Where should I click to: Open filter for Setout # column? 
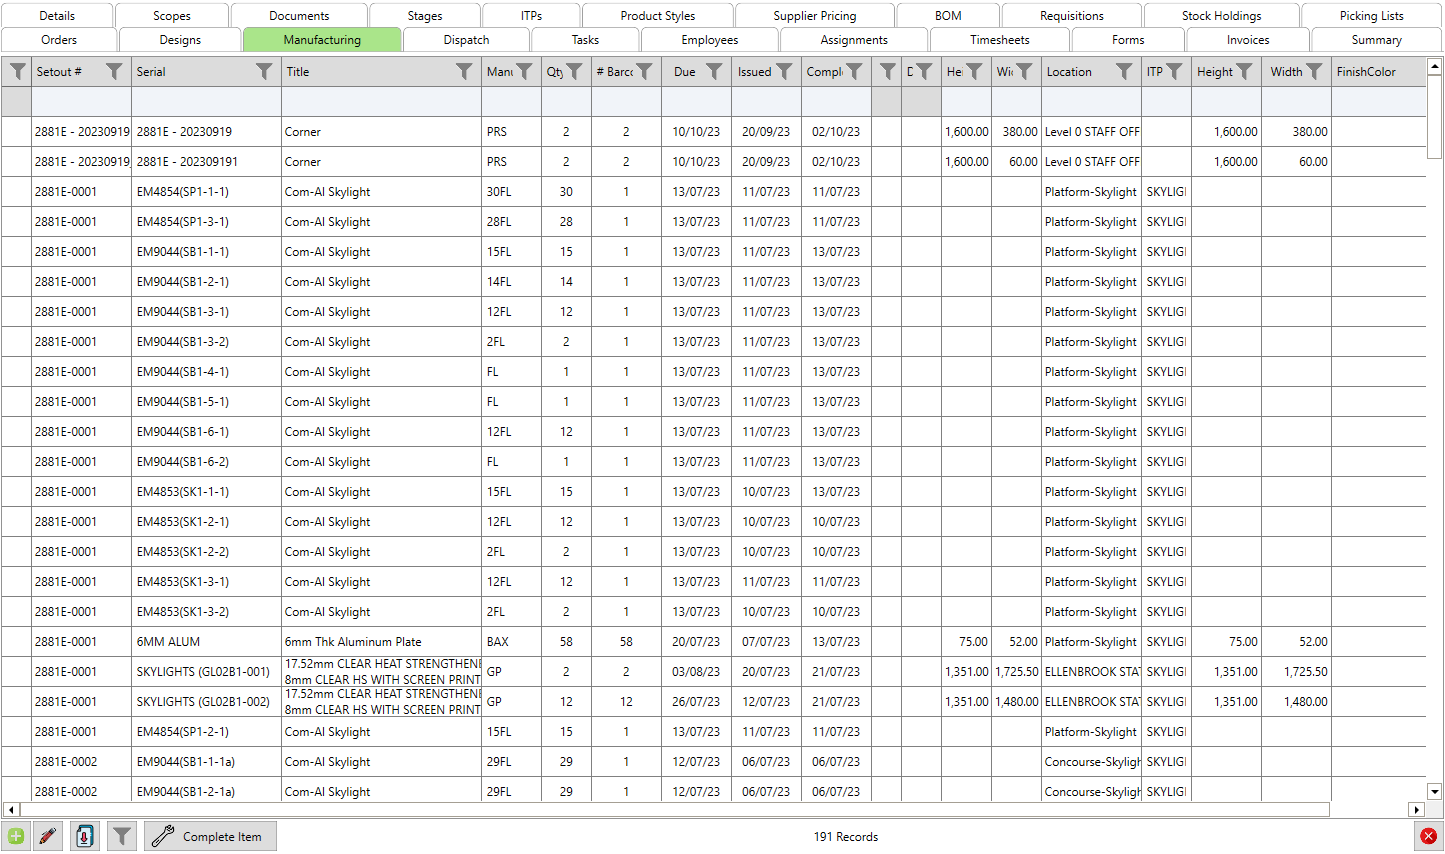click(x=114, y=71)
